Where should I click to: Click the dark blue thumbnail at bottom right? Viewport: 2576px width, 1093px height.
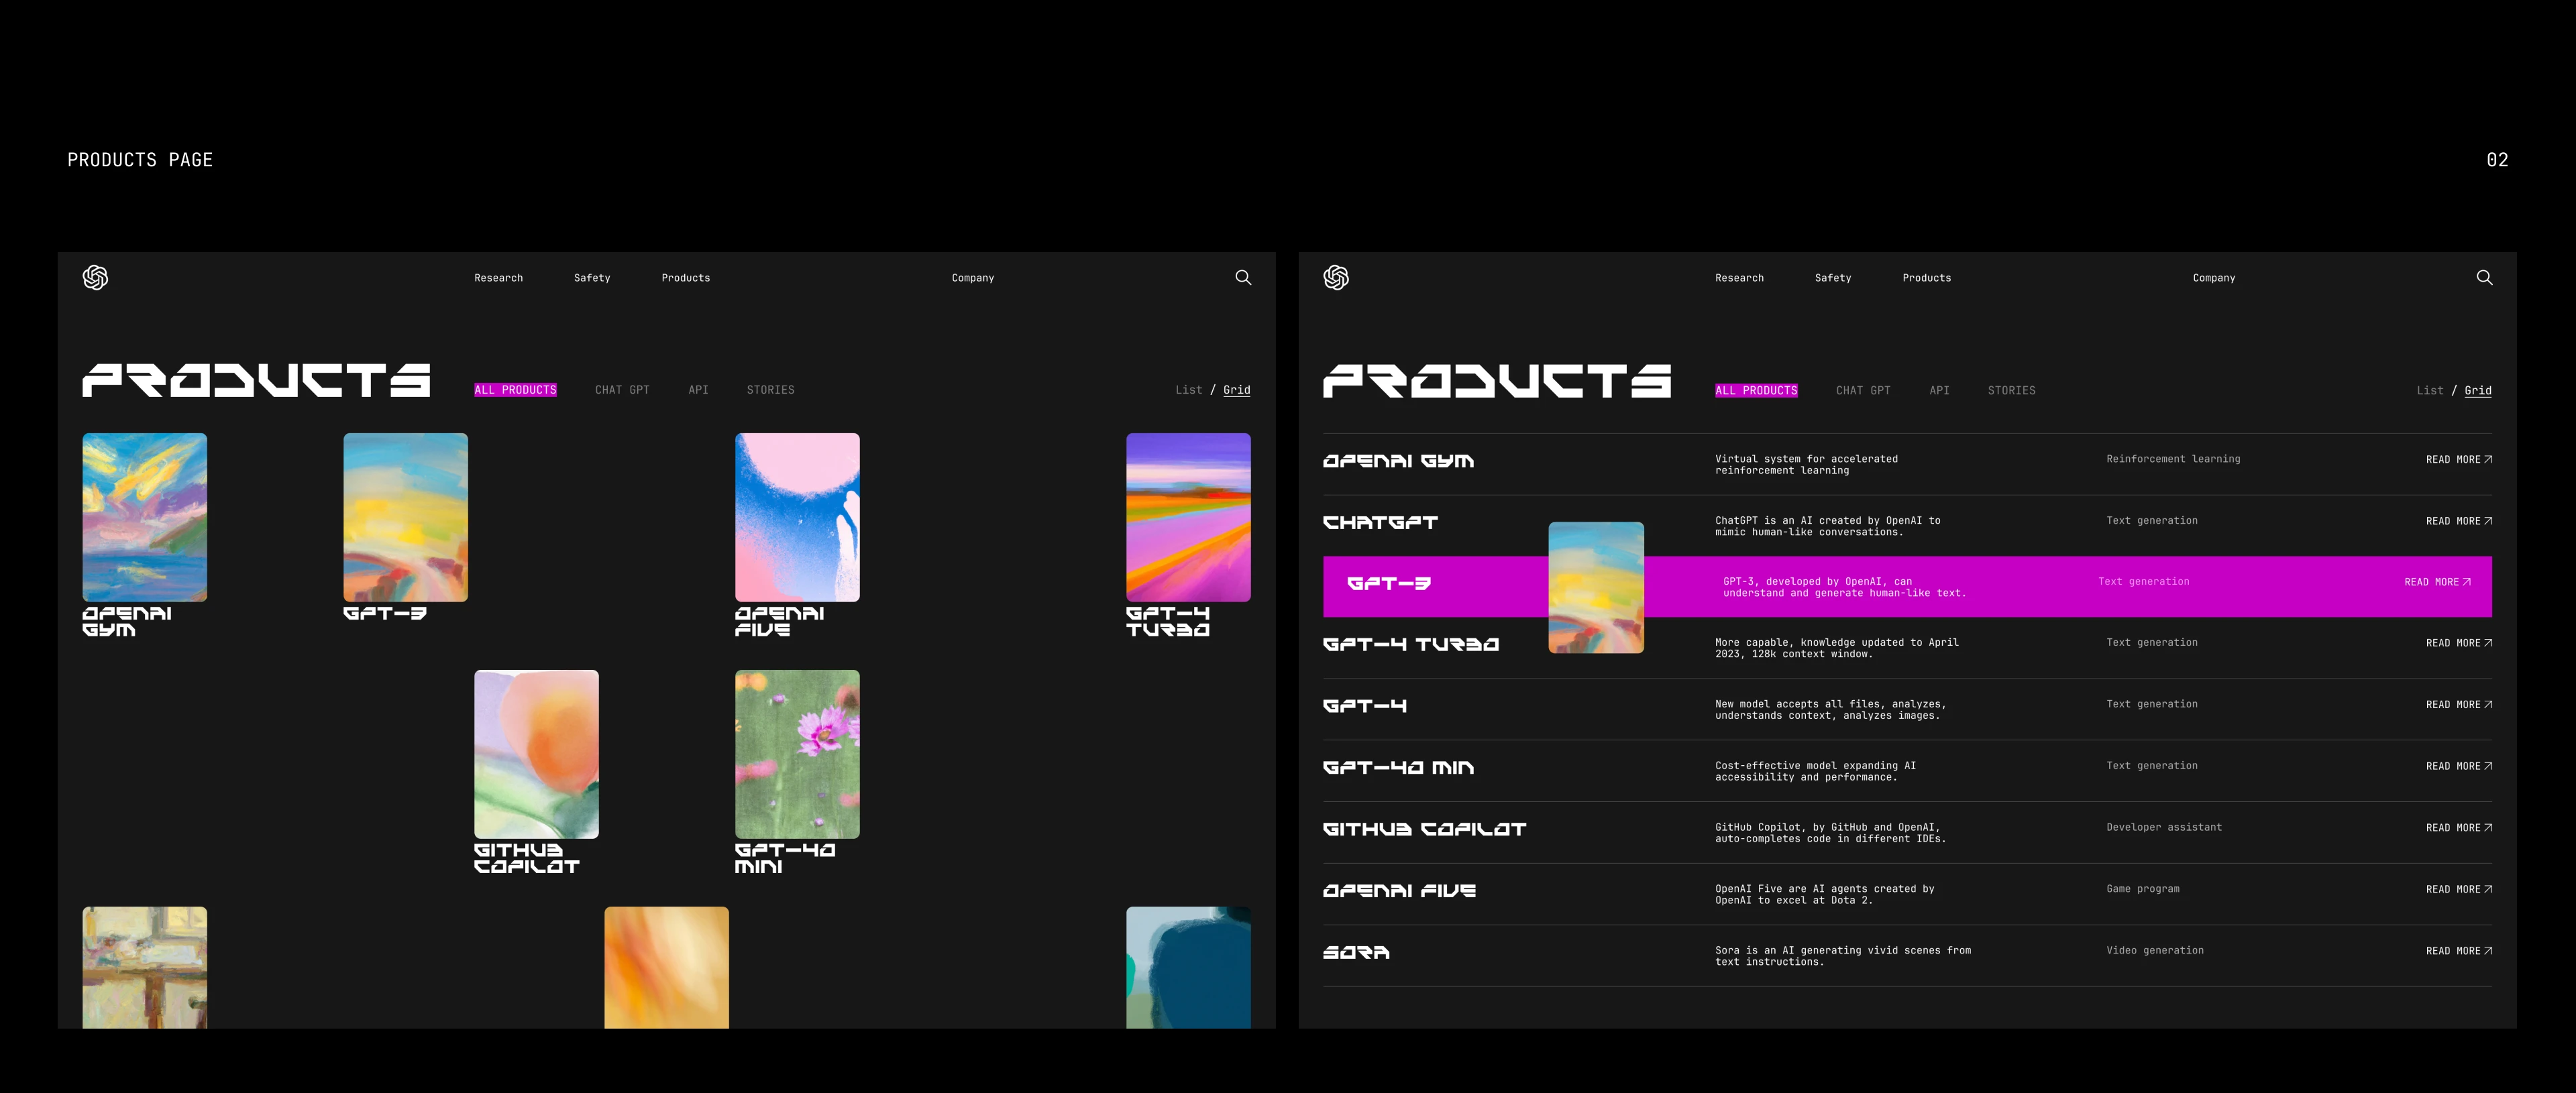point(1188,967)
